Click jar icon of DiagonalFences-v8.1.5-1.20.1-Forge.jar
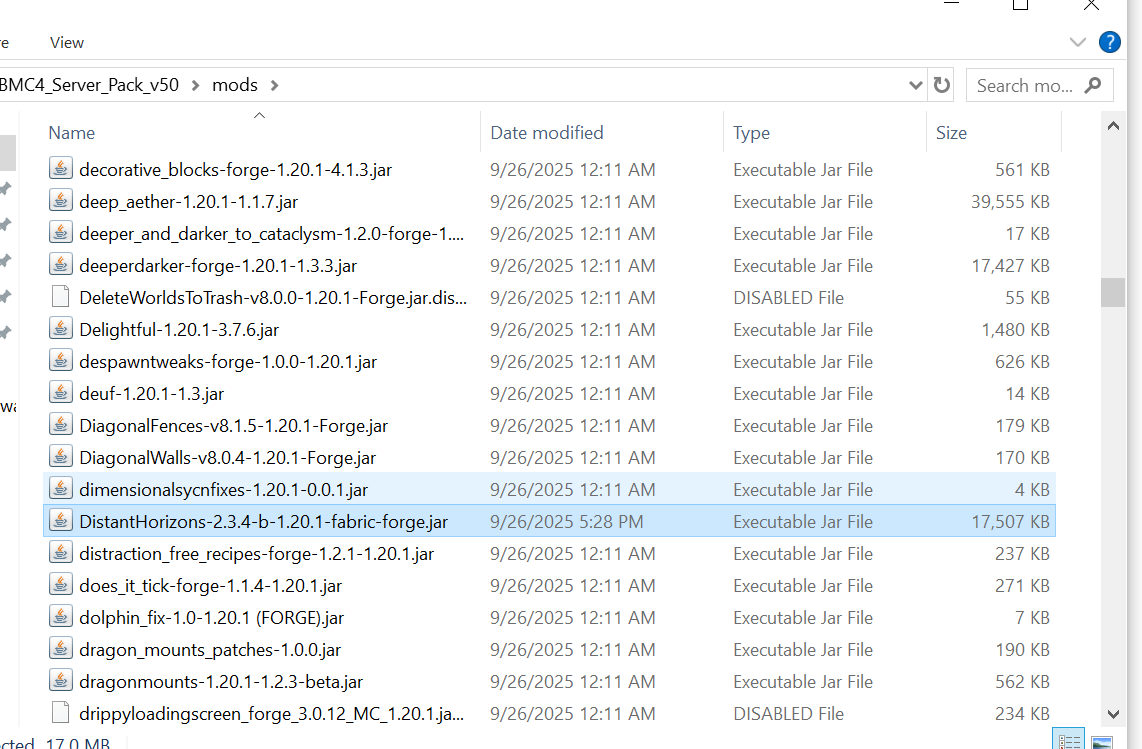Image resolution: width=1142 pixels, height=749 pixels. [60, 426]
